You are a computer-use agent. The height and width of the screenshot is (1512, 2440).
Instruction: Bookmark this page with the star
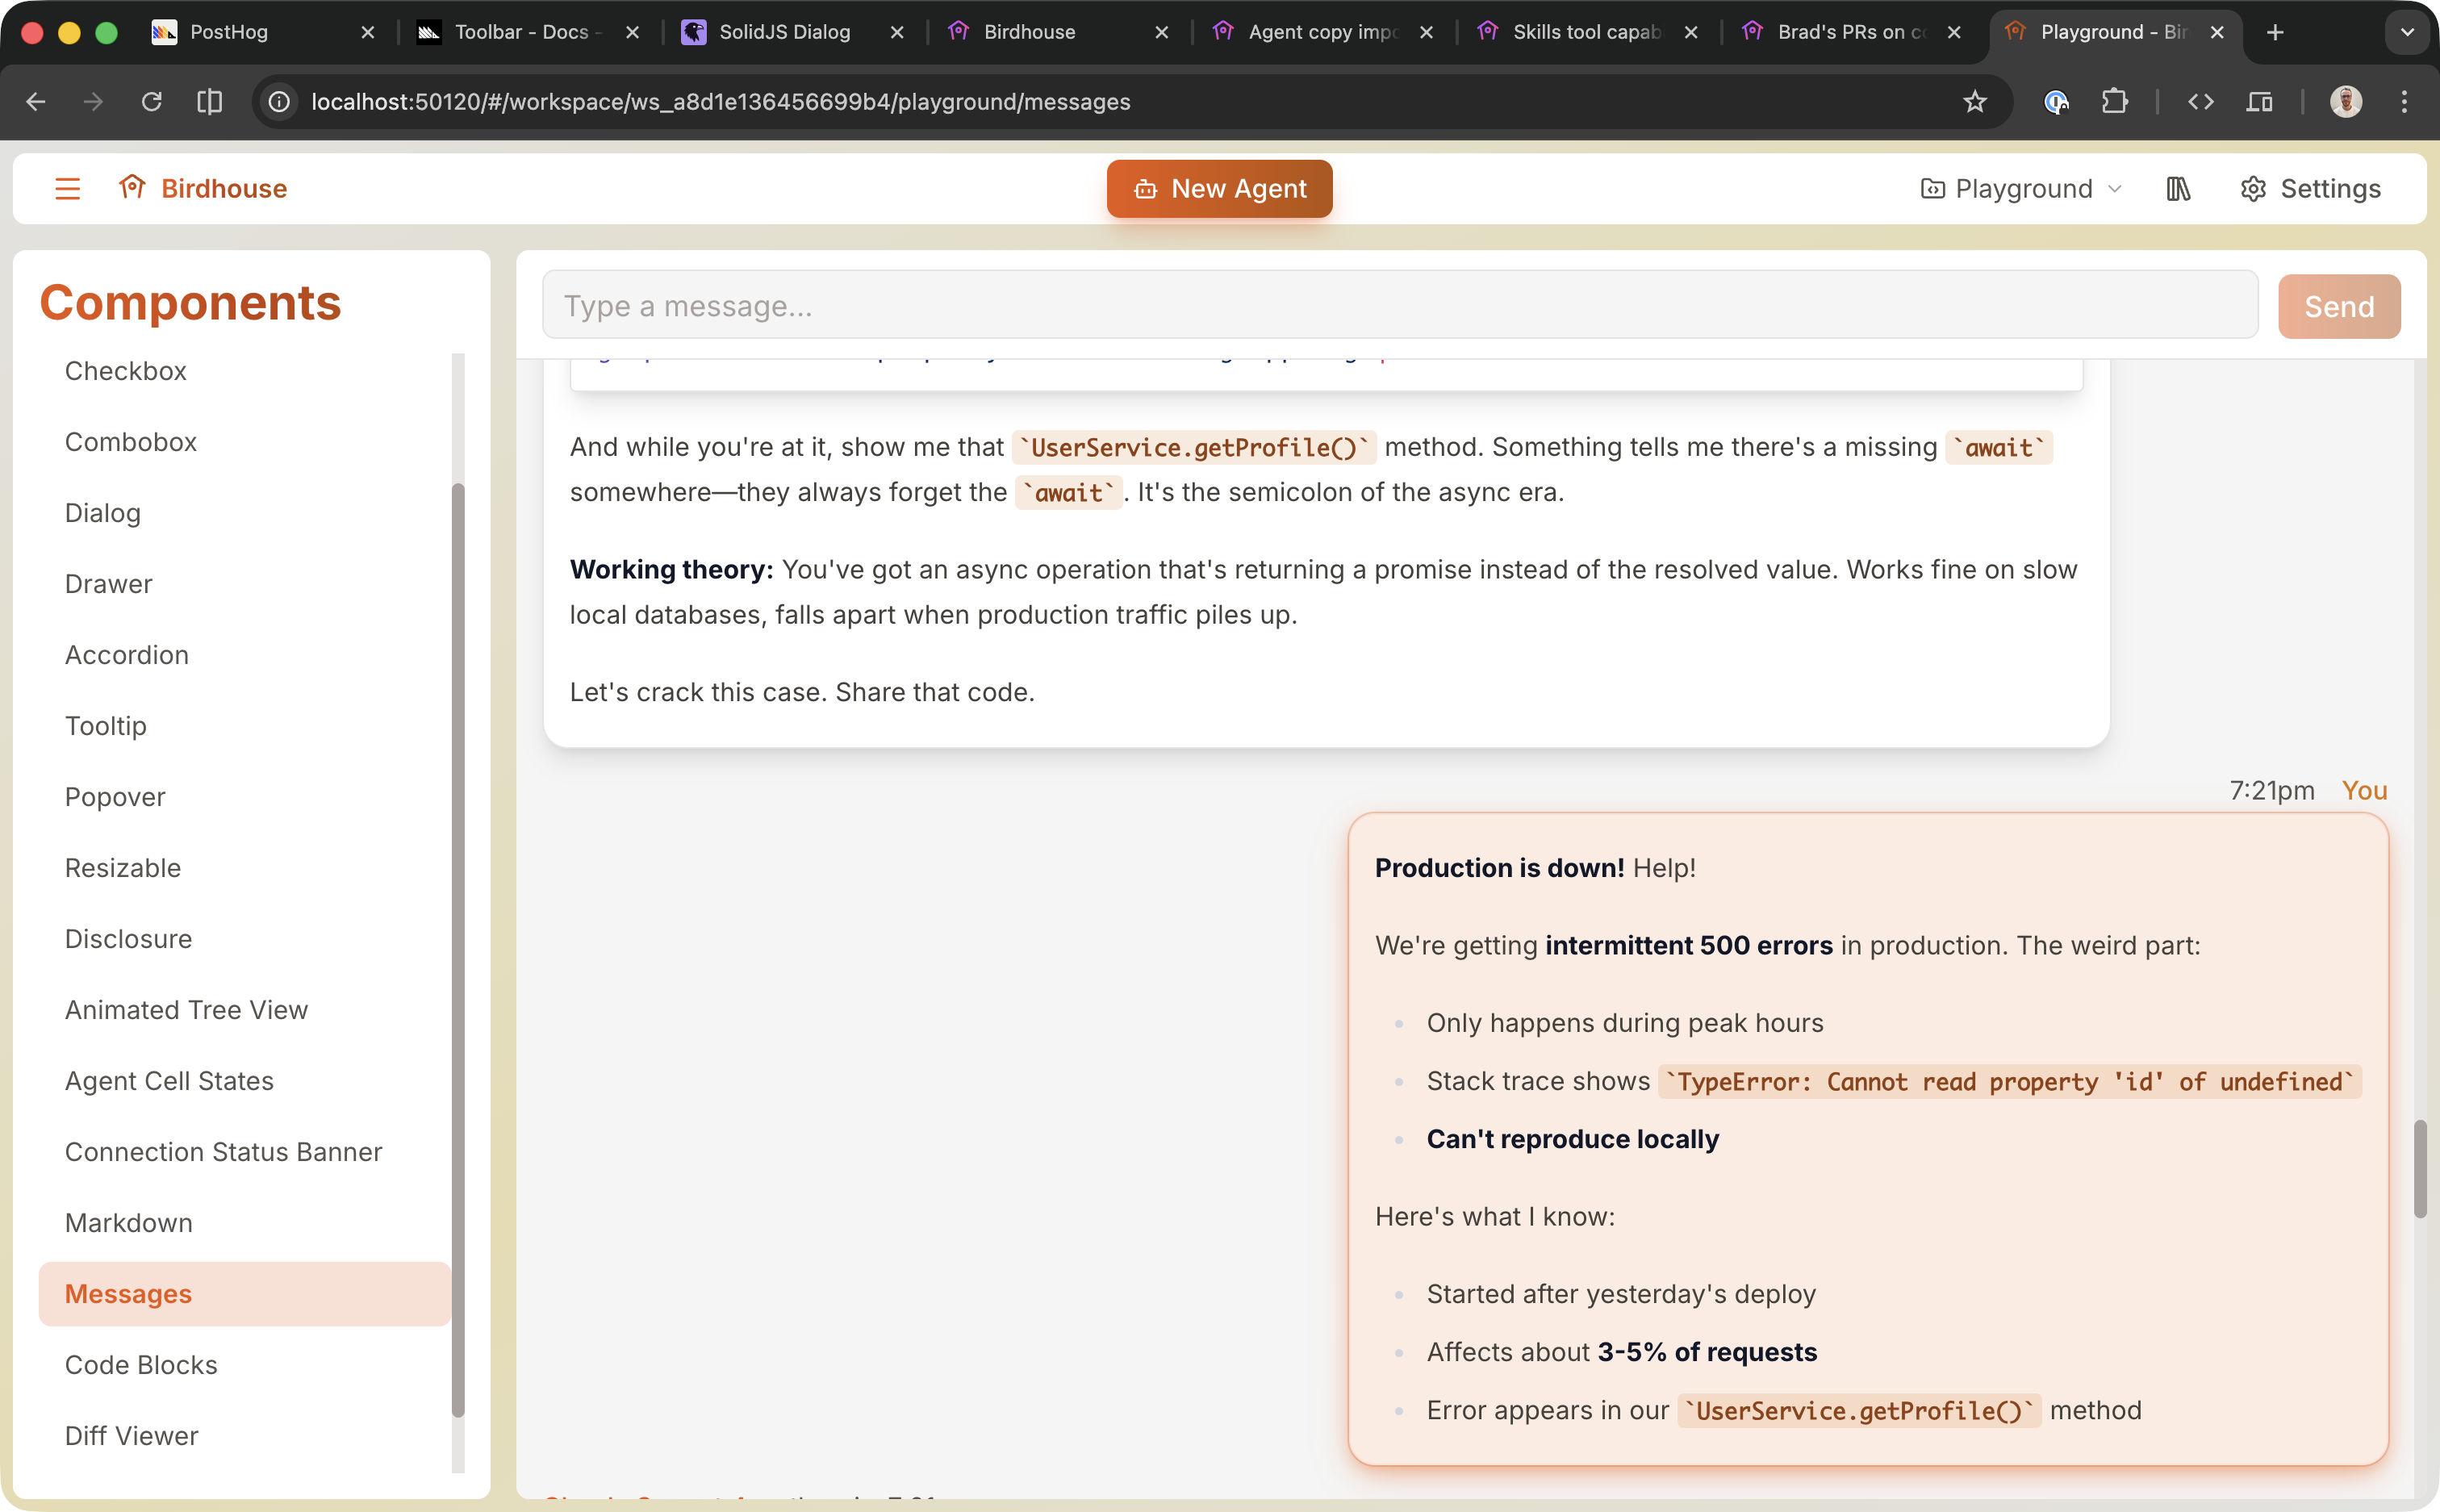(1975, 101)
